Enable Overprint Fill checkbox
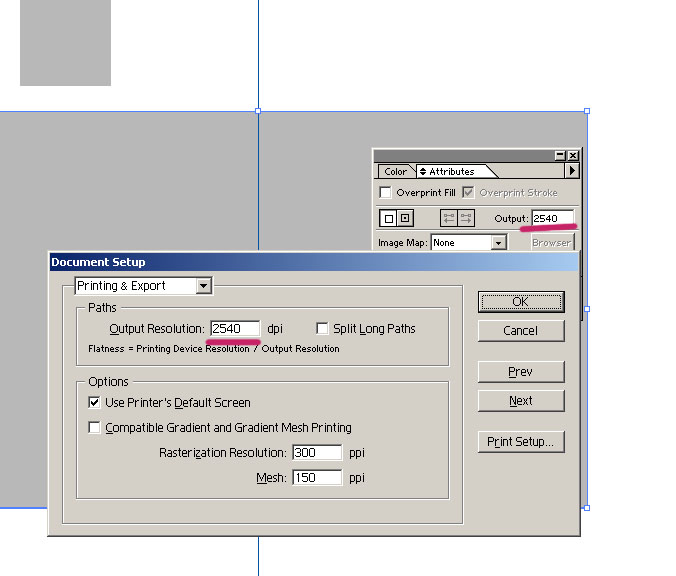This screenshot has width=676, height=576. tap(385, 192)
